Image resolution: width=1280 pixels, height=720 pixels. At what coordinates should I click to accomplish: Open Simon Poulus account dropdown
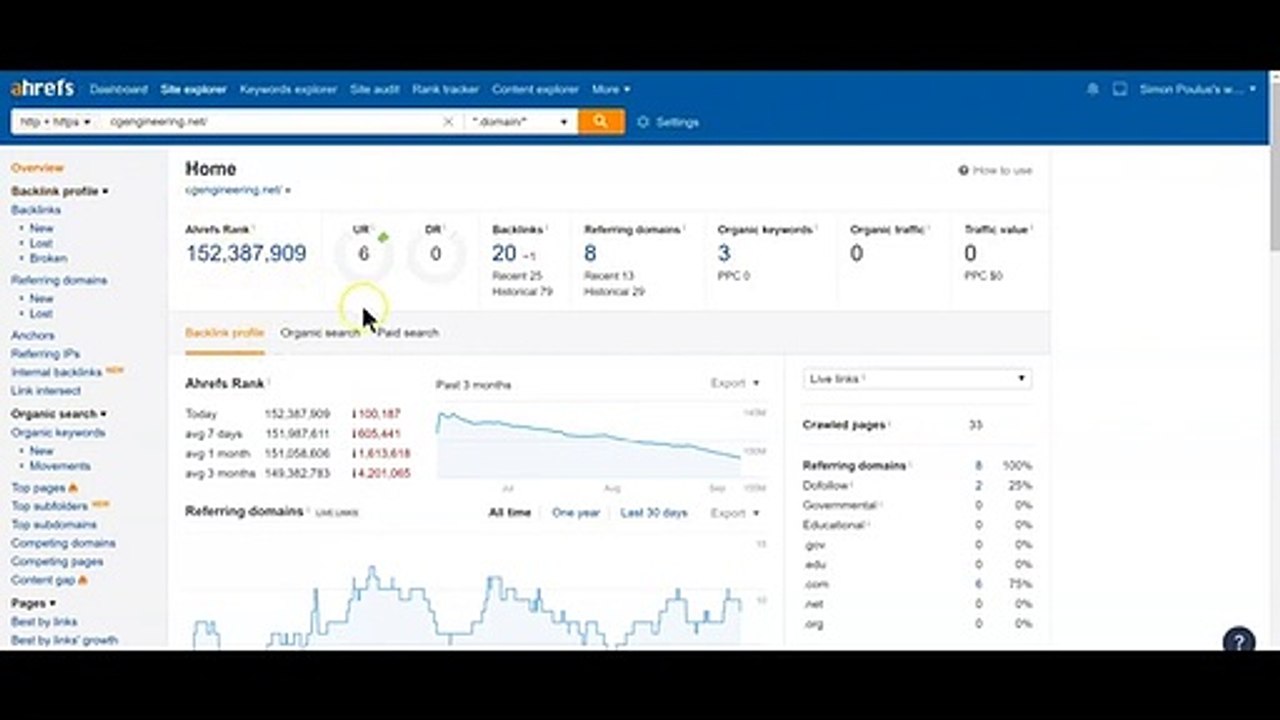(x=1198, y=89)
